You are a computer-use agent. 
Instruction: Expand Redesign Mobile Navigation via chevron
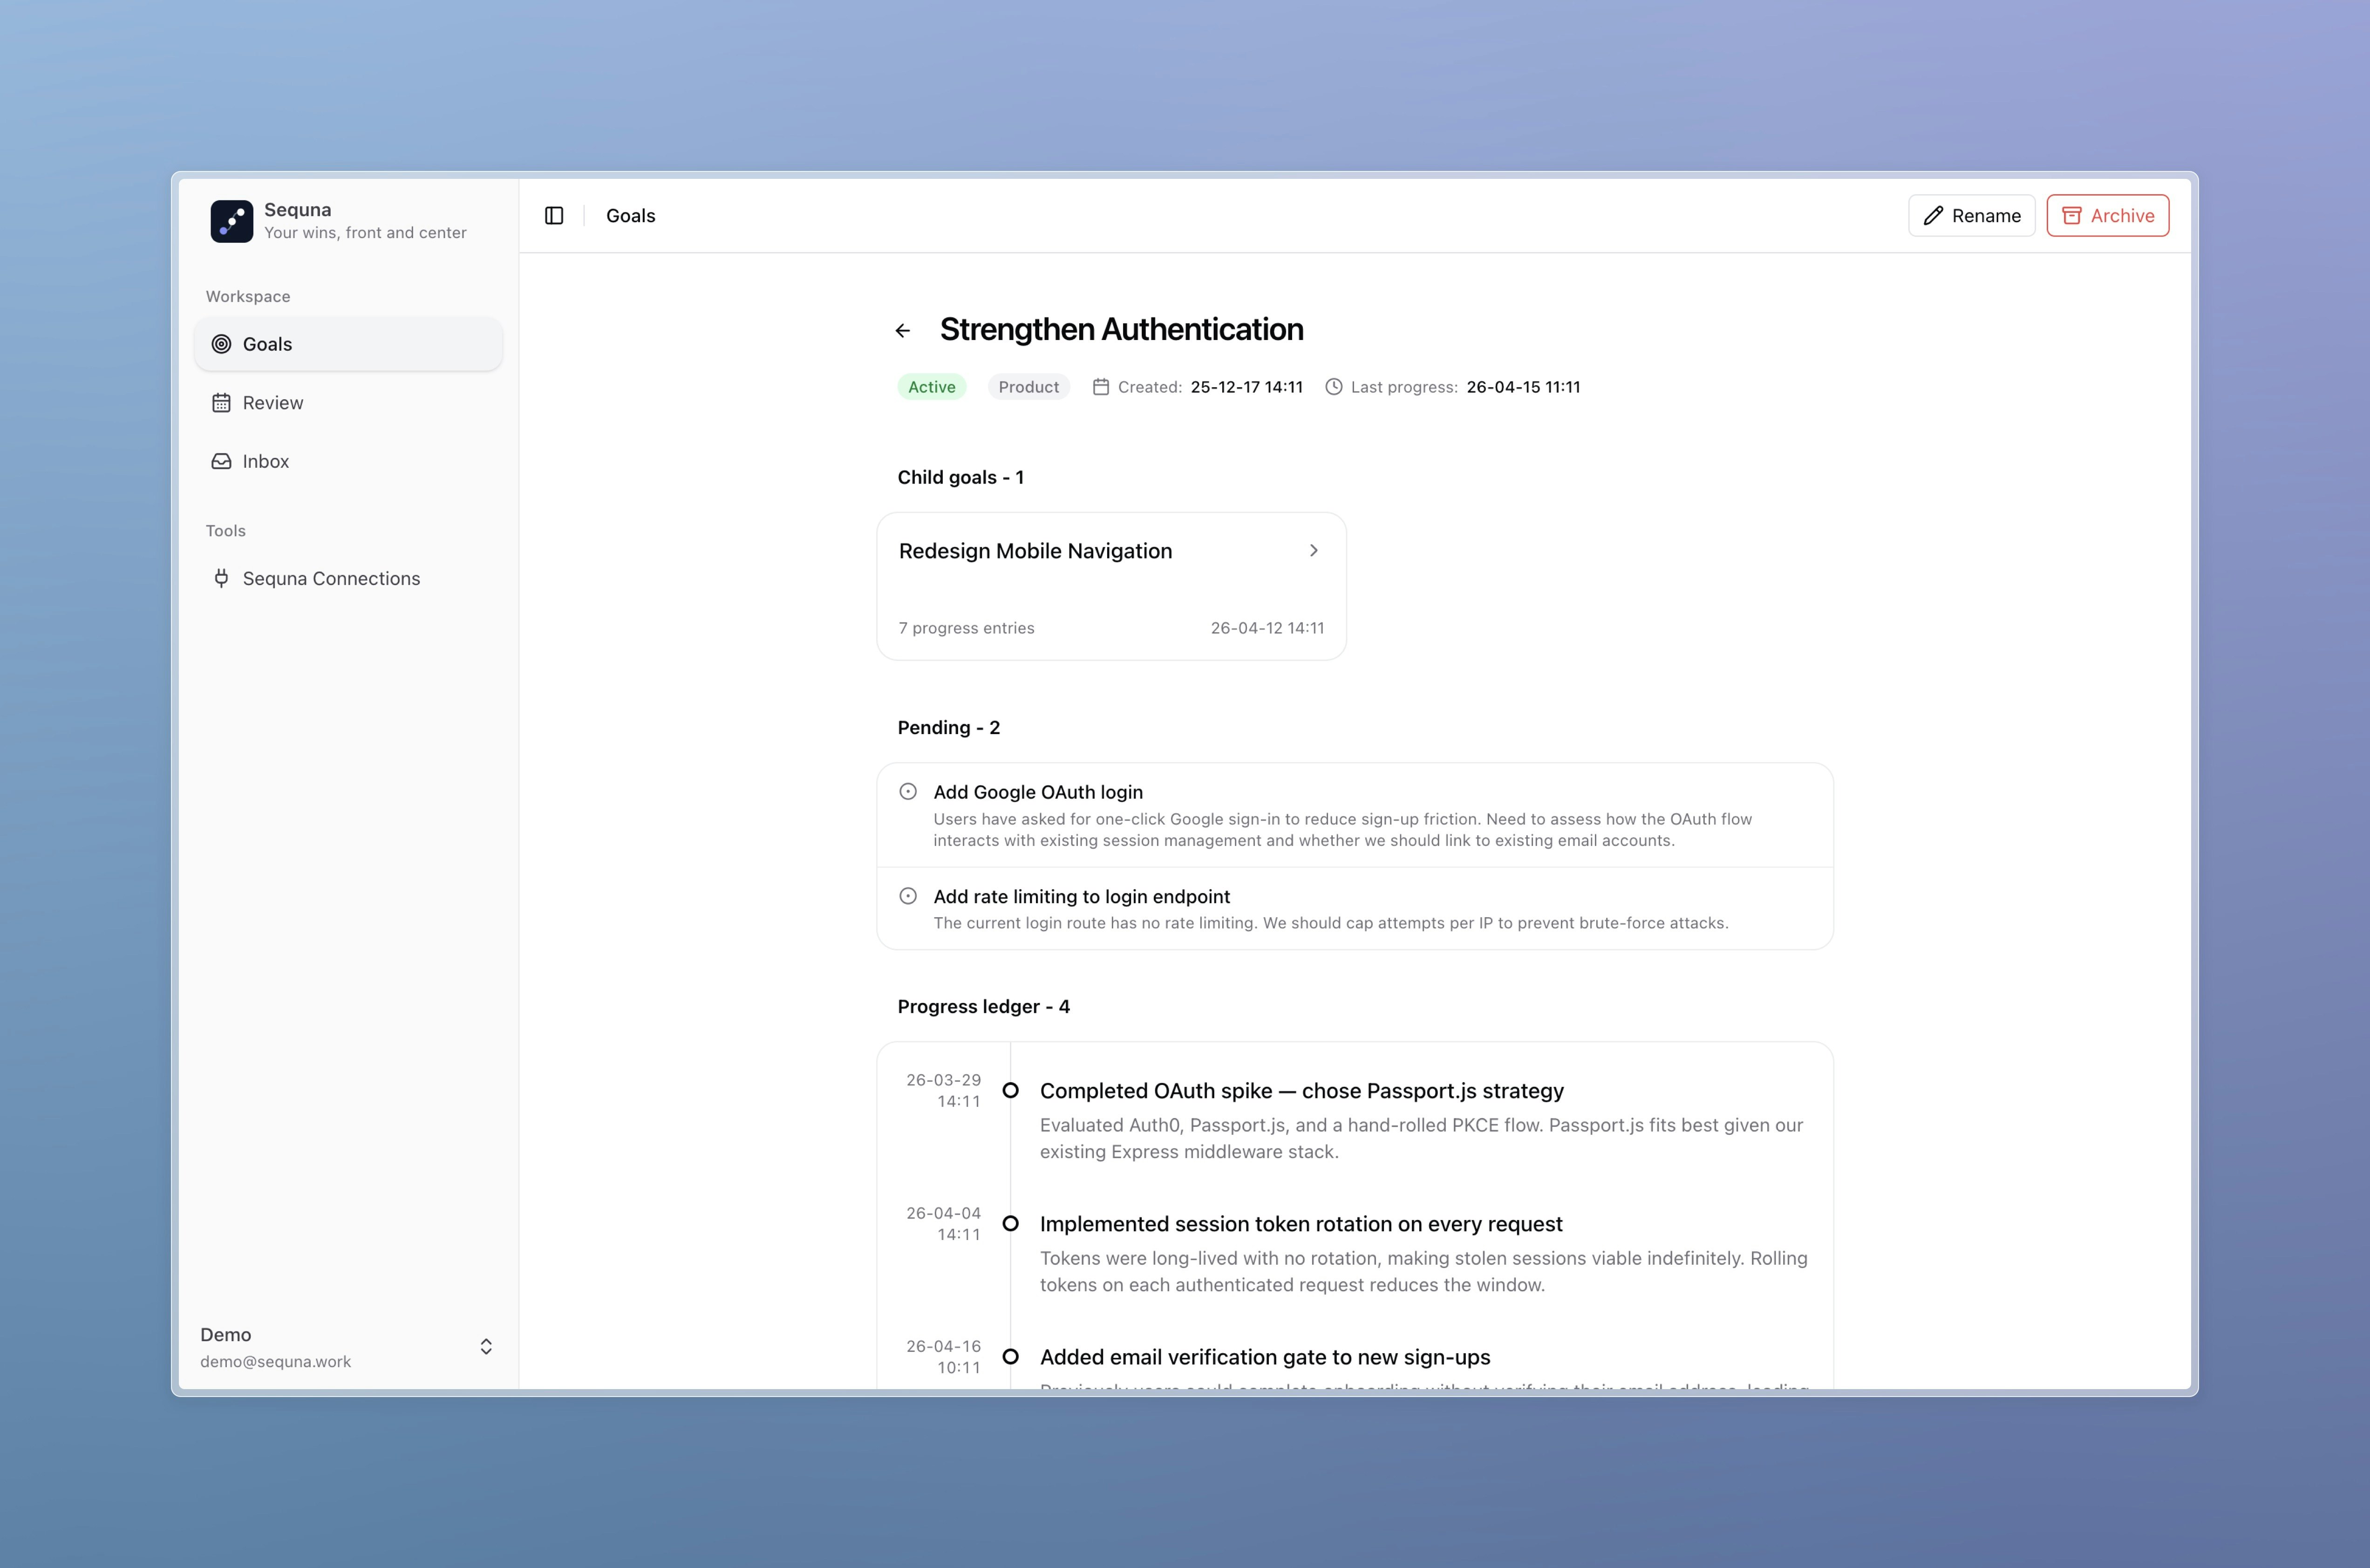(1313, 551)
